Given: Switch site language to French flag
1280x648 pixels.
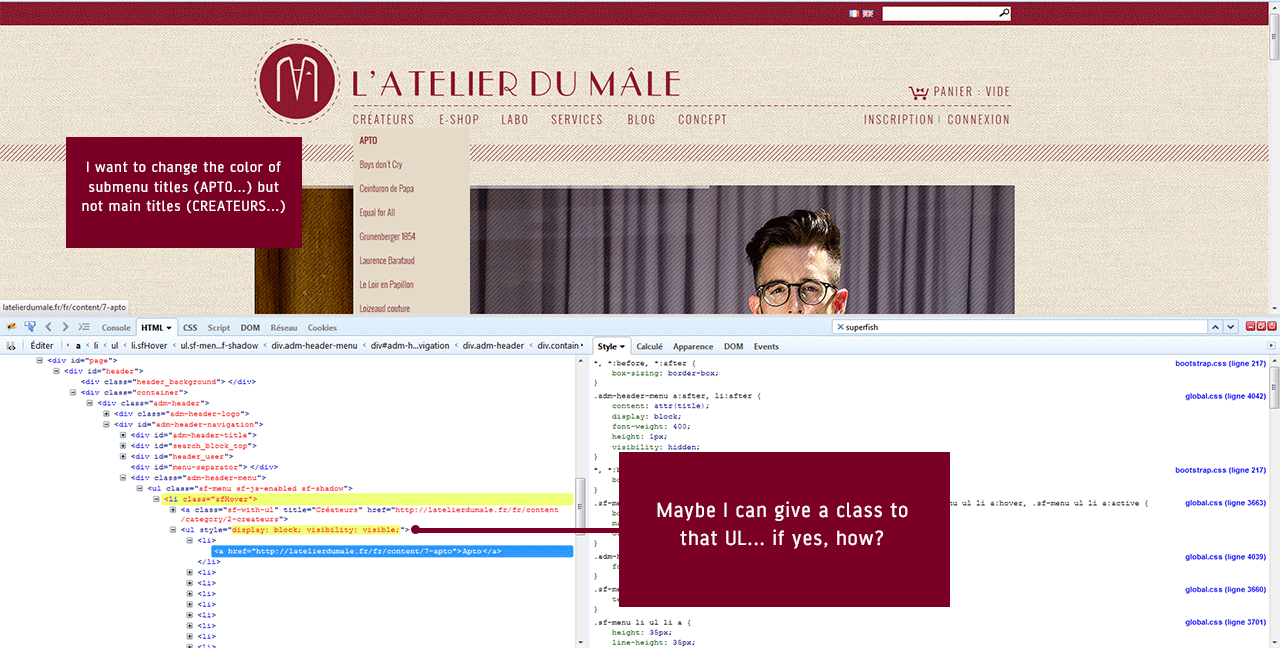Looking at the screenshot, I should coord(854,14).
